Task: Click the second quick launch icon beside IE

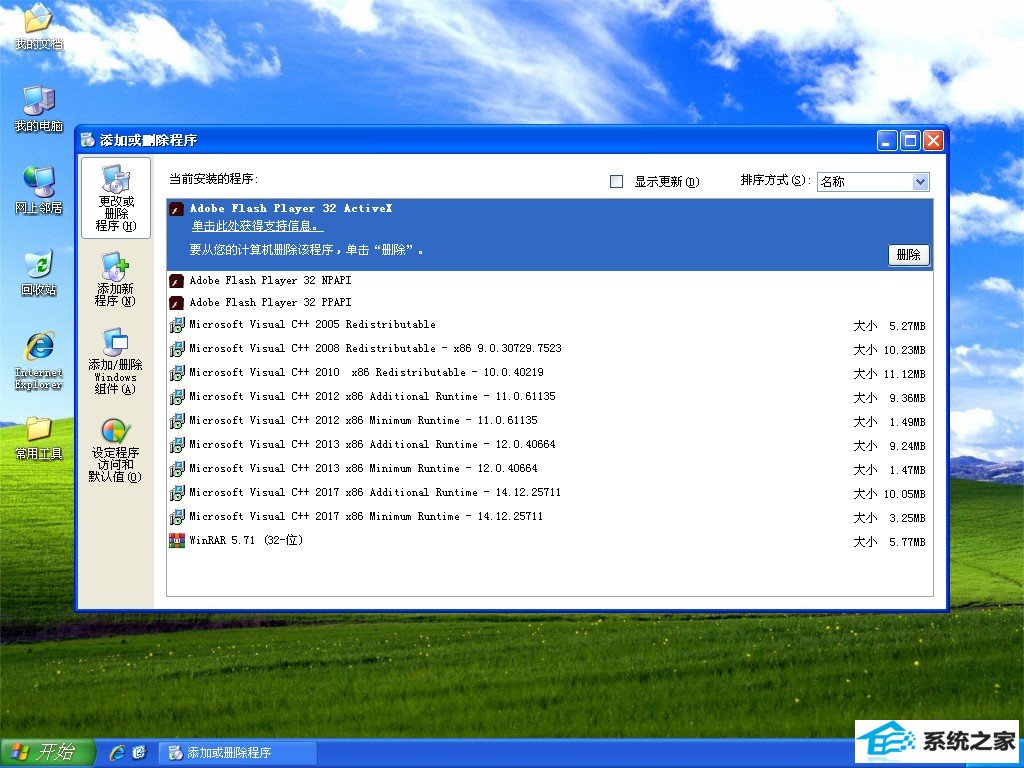Action: point(139,752)
